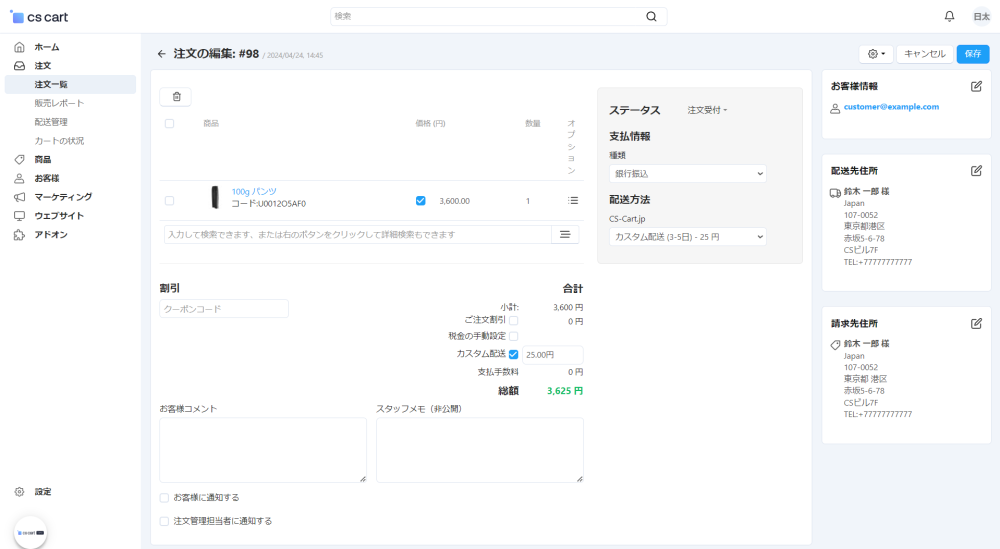The height and width of the screenshot is (549, 1000).
Task: Click the product thumbnail of 100g パンツ
Action: [215, 197]
